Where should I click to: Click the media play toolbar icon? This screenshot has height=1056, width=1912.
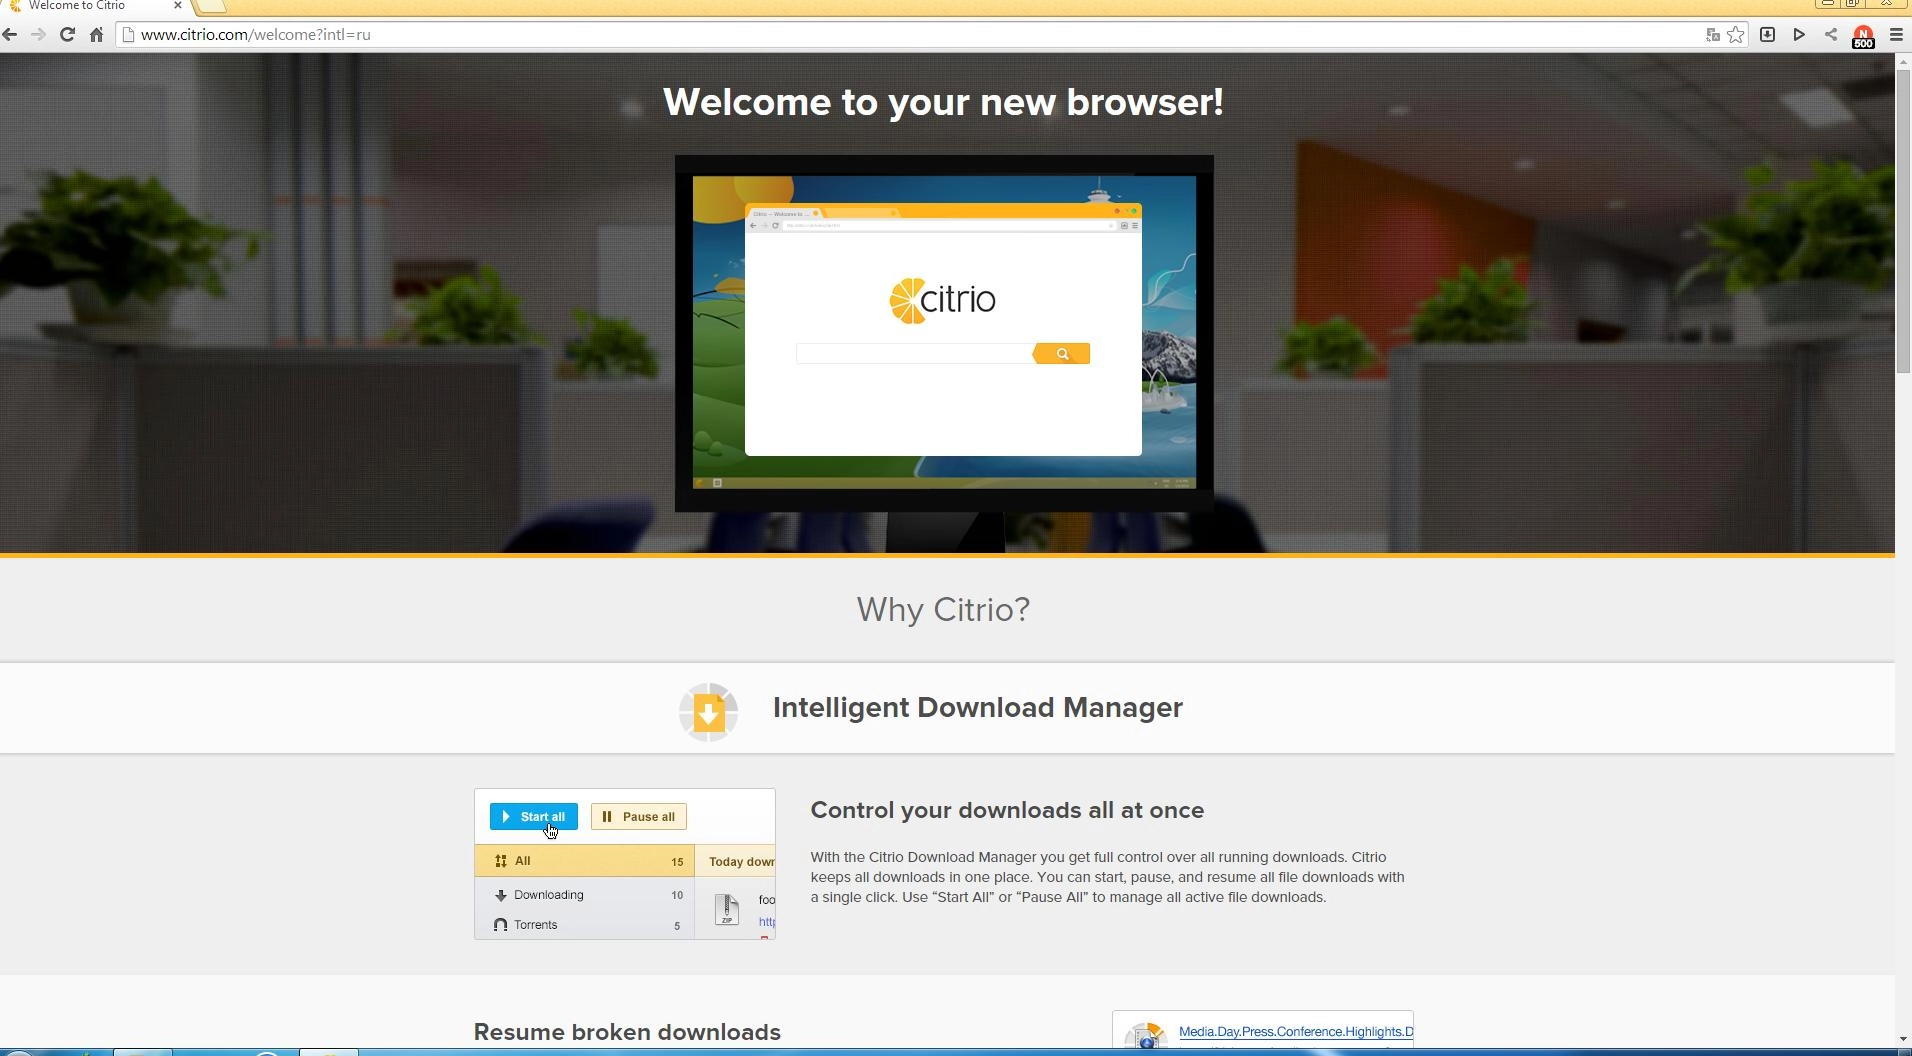(1799, 35)
